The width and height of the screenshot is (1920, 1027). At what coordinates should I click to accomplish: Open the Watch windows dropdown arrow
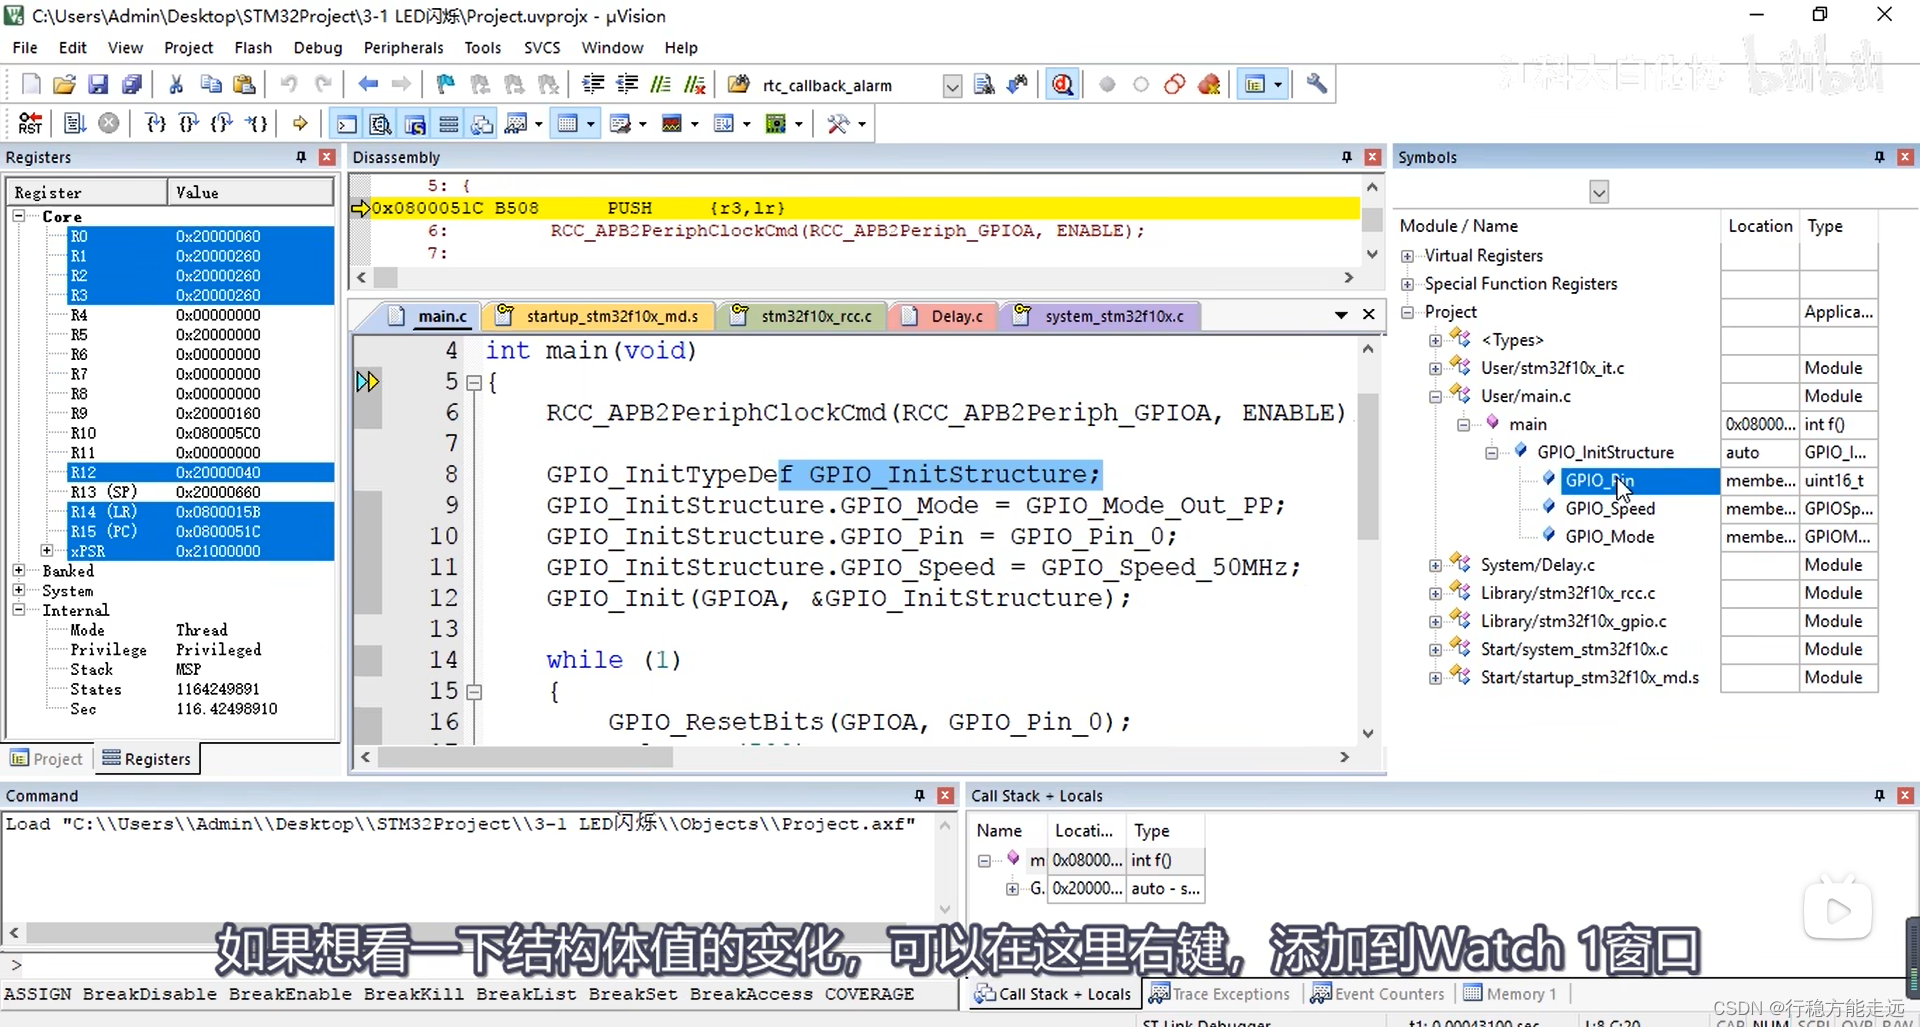click(x=539, y=124)
